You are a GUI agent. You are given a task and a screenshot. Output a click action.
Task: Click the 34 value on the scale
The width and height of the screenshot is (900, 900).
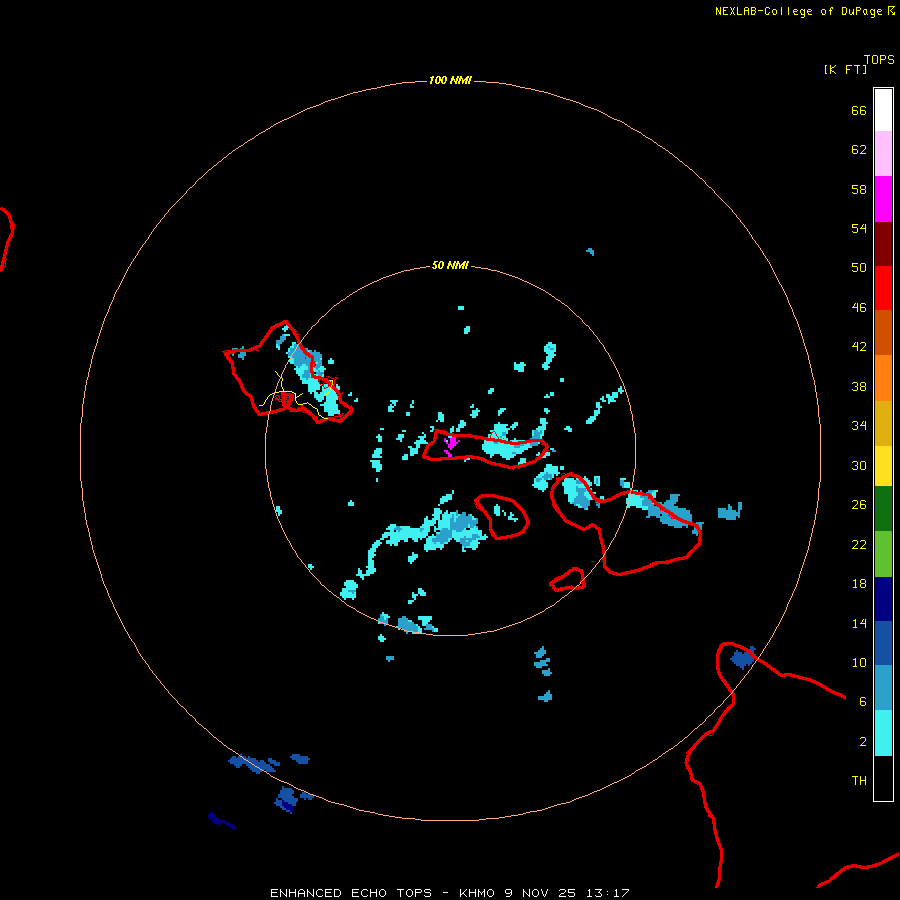pos(859,425)
